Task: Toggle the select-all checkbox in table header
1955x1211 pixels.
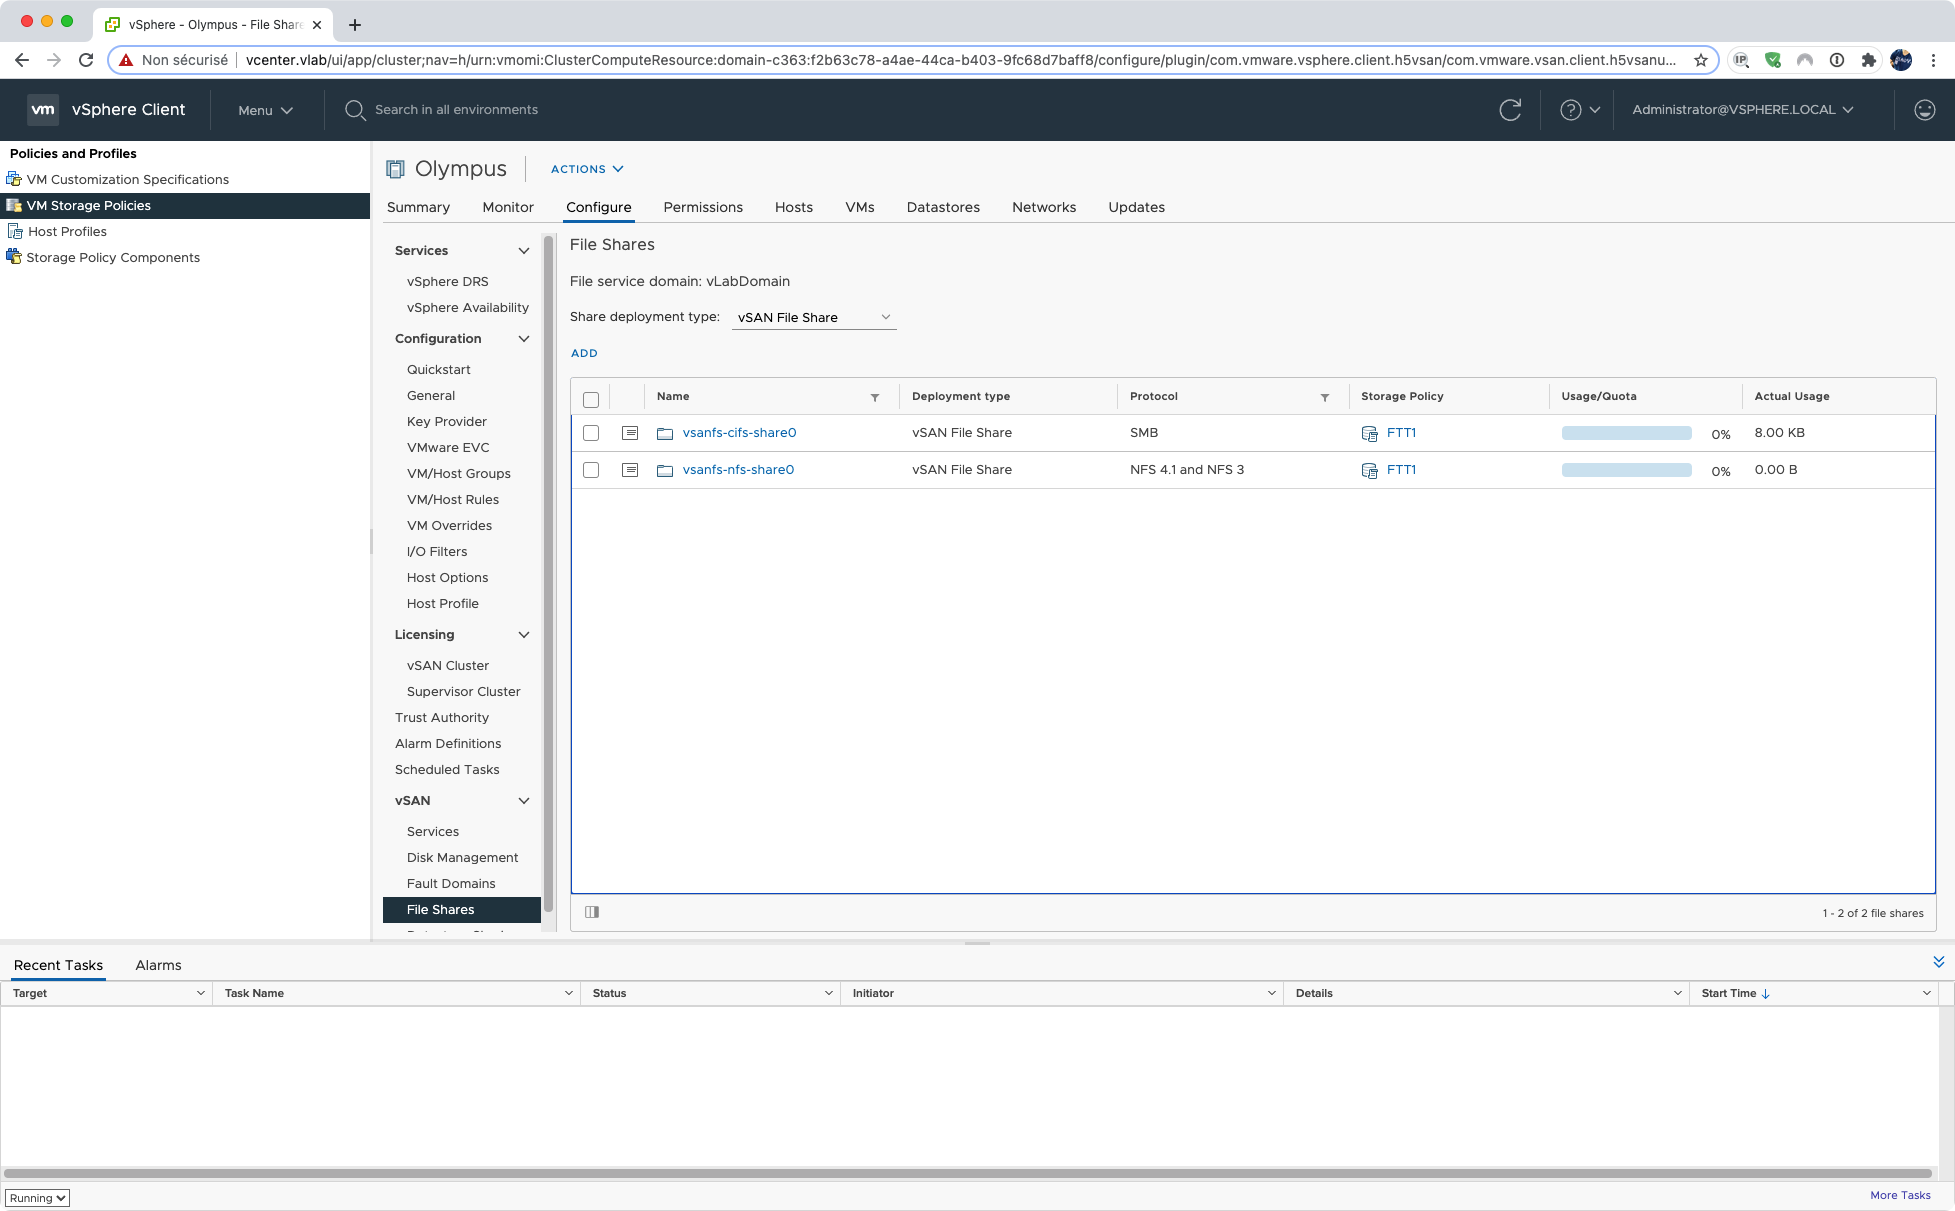Action: coord(591,399)
